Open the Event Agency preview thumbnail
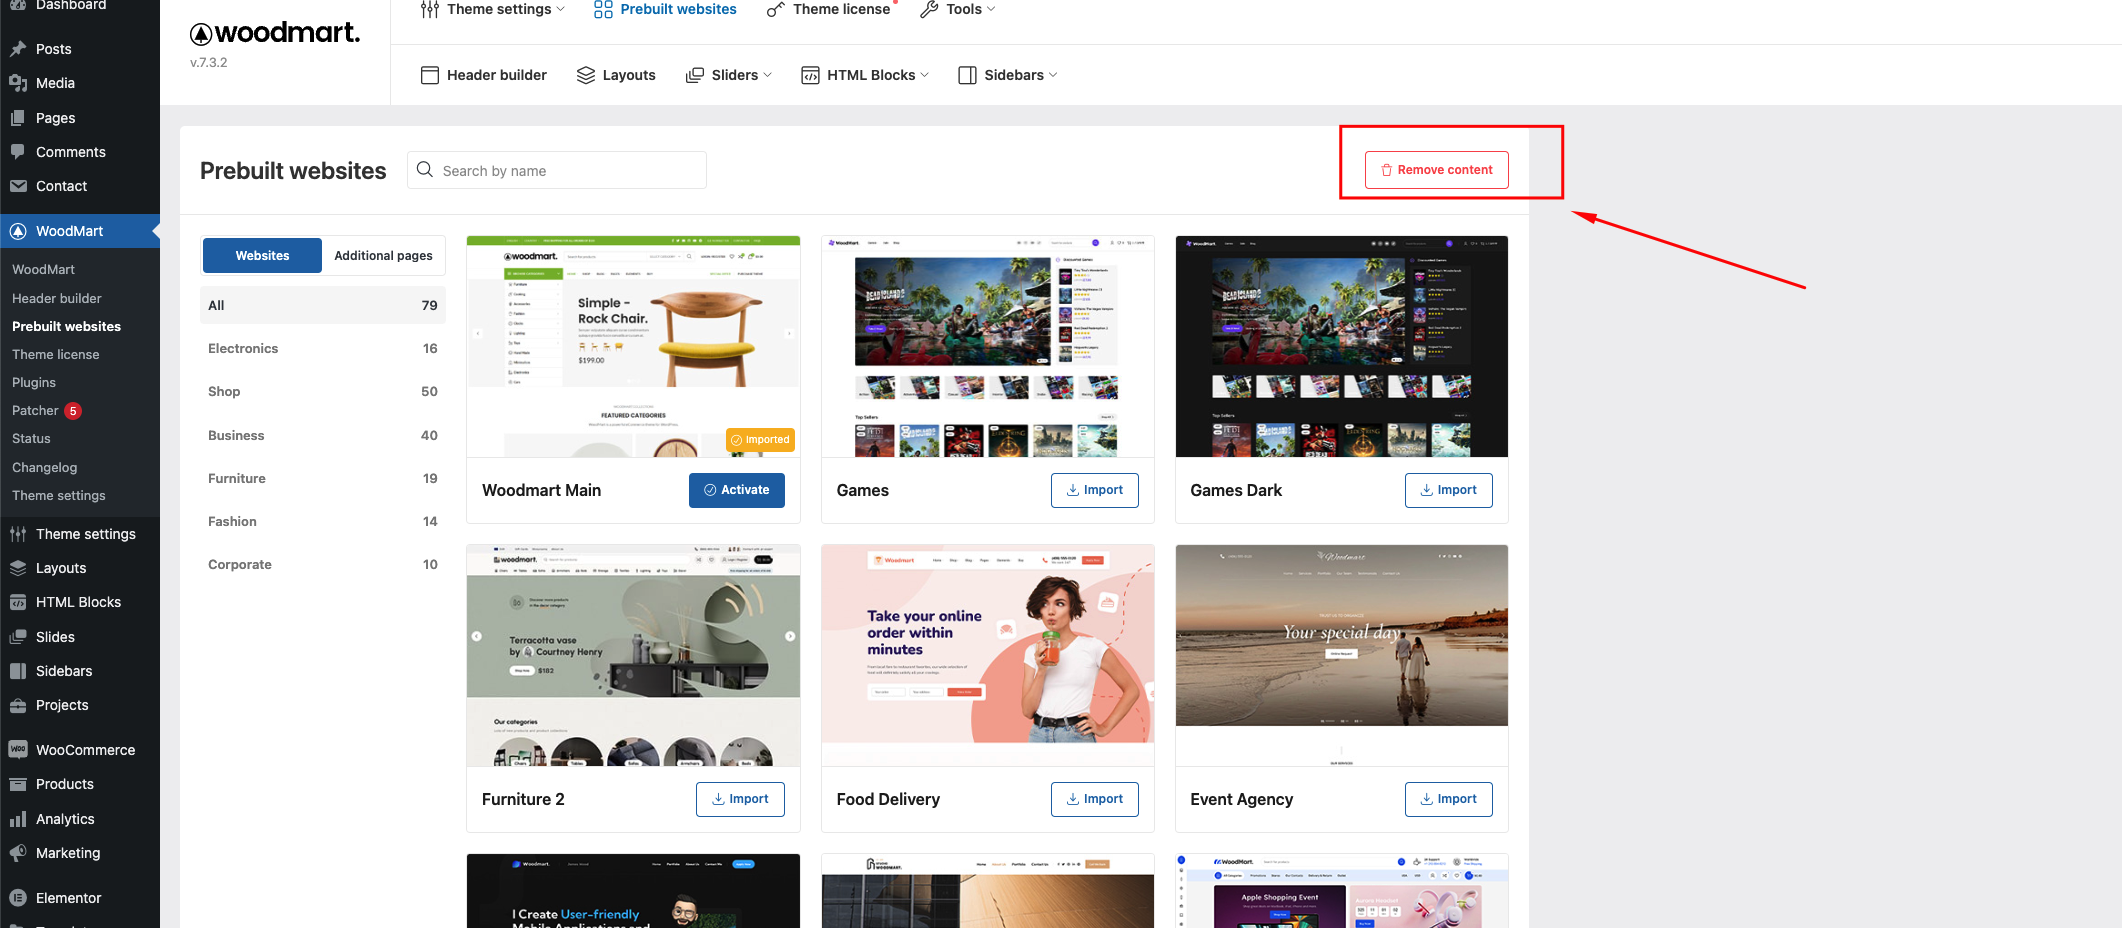The height and width of the screenshot is (928, 2122). (x=1341, y=656)
